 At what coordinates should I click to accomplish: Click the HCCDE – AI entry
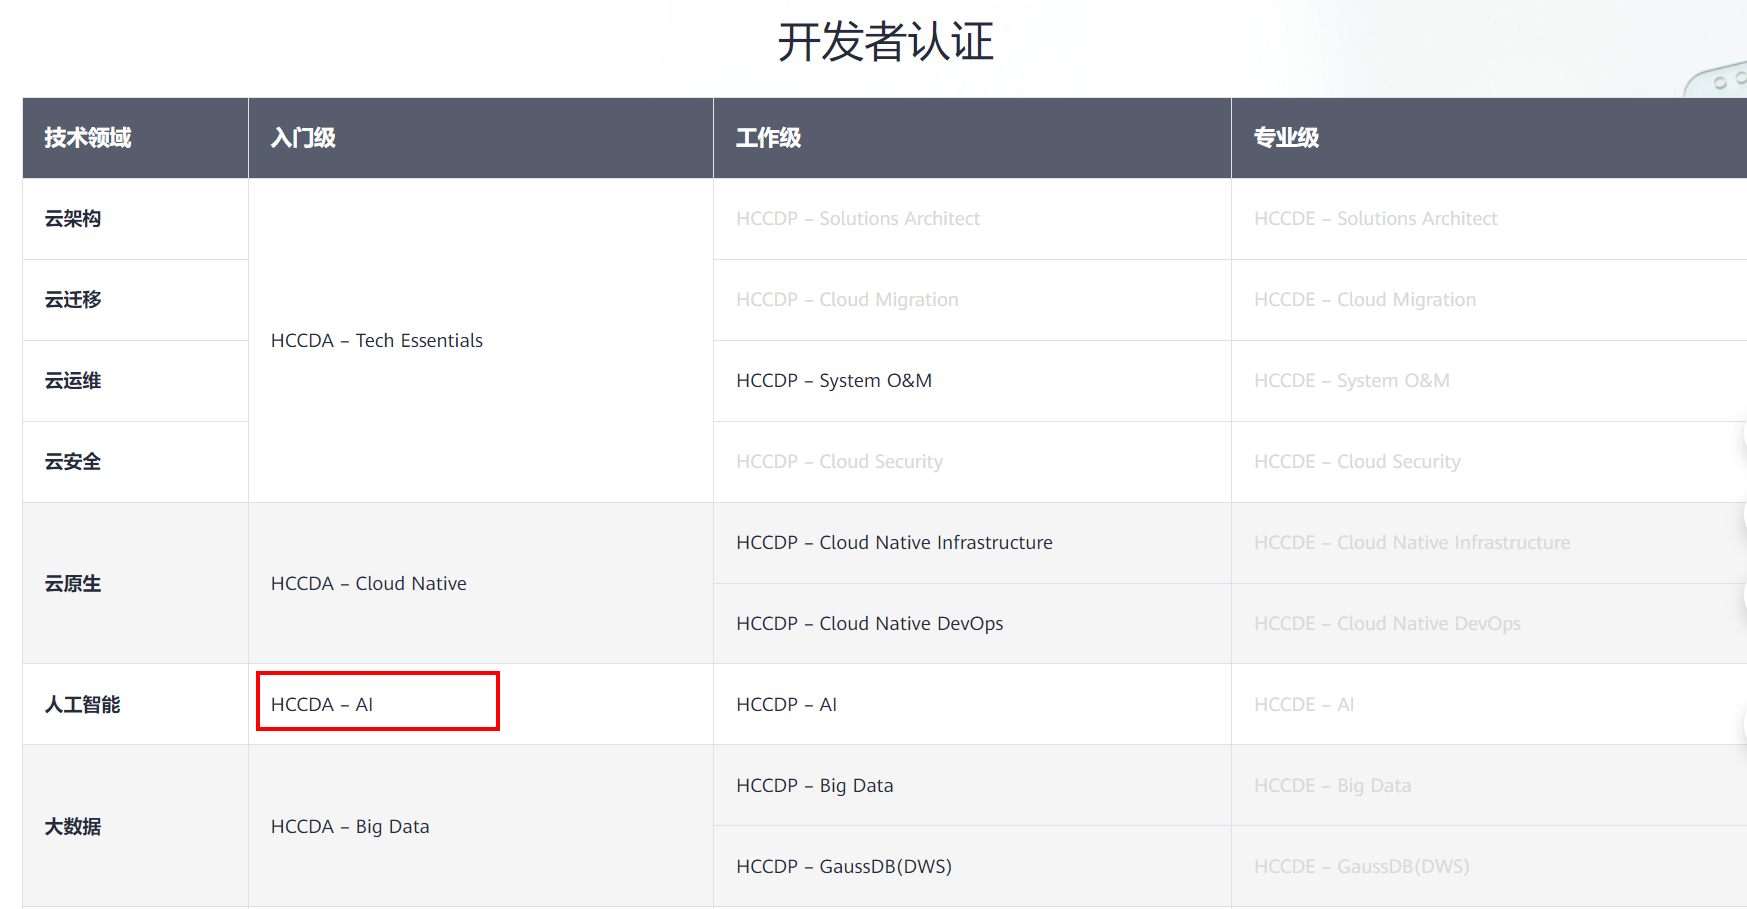[1304, 705]
